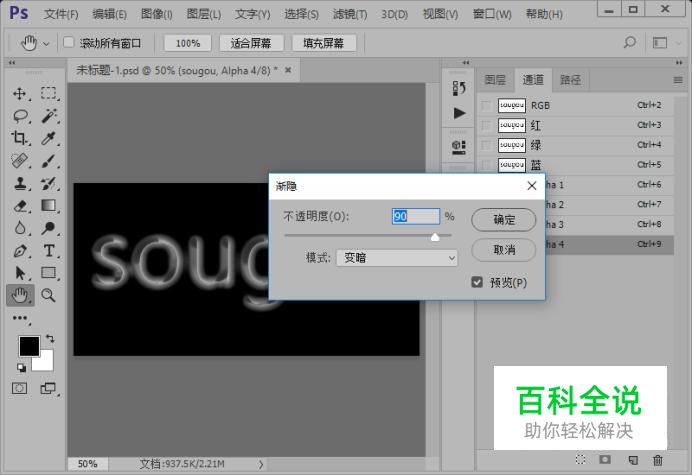Expand the status bar info arrow
The height and width of the screenshot is (475, 692).
261,464
